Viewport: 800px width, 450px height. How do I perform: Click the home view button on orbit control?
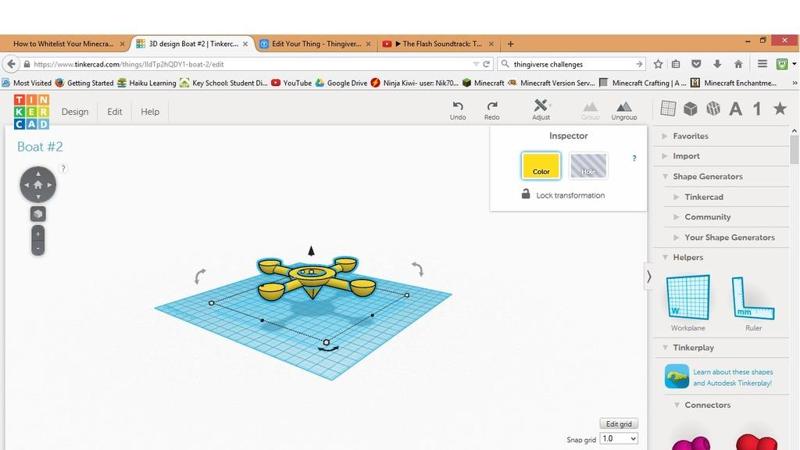38,185
